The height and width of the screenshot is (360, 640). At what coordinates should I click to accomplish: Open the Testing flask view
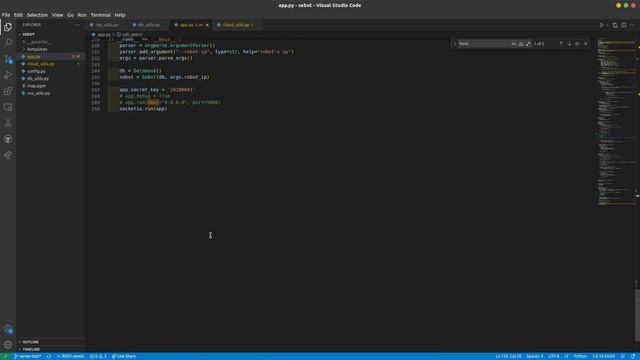(8, 123)
